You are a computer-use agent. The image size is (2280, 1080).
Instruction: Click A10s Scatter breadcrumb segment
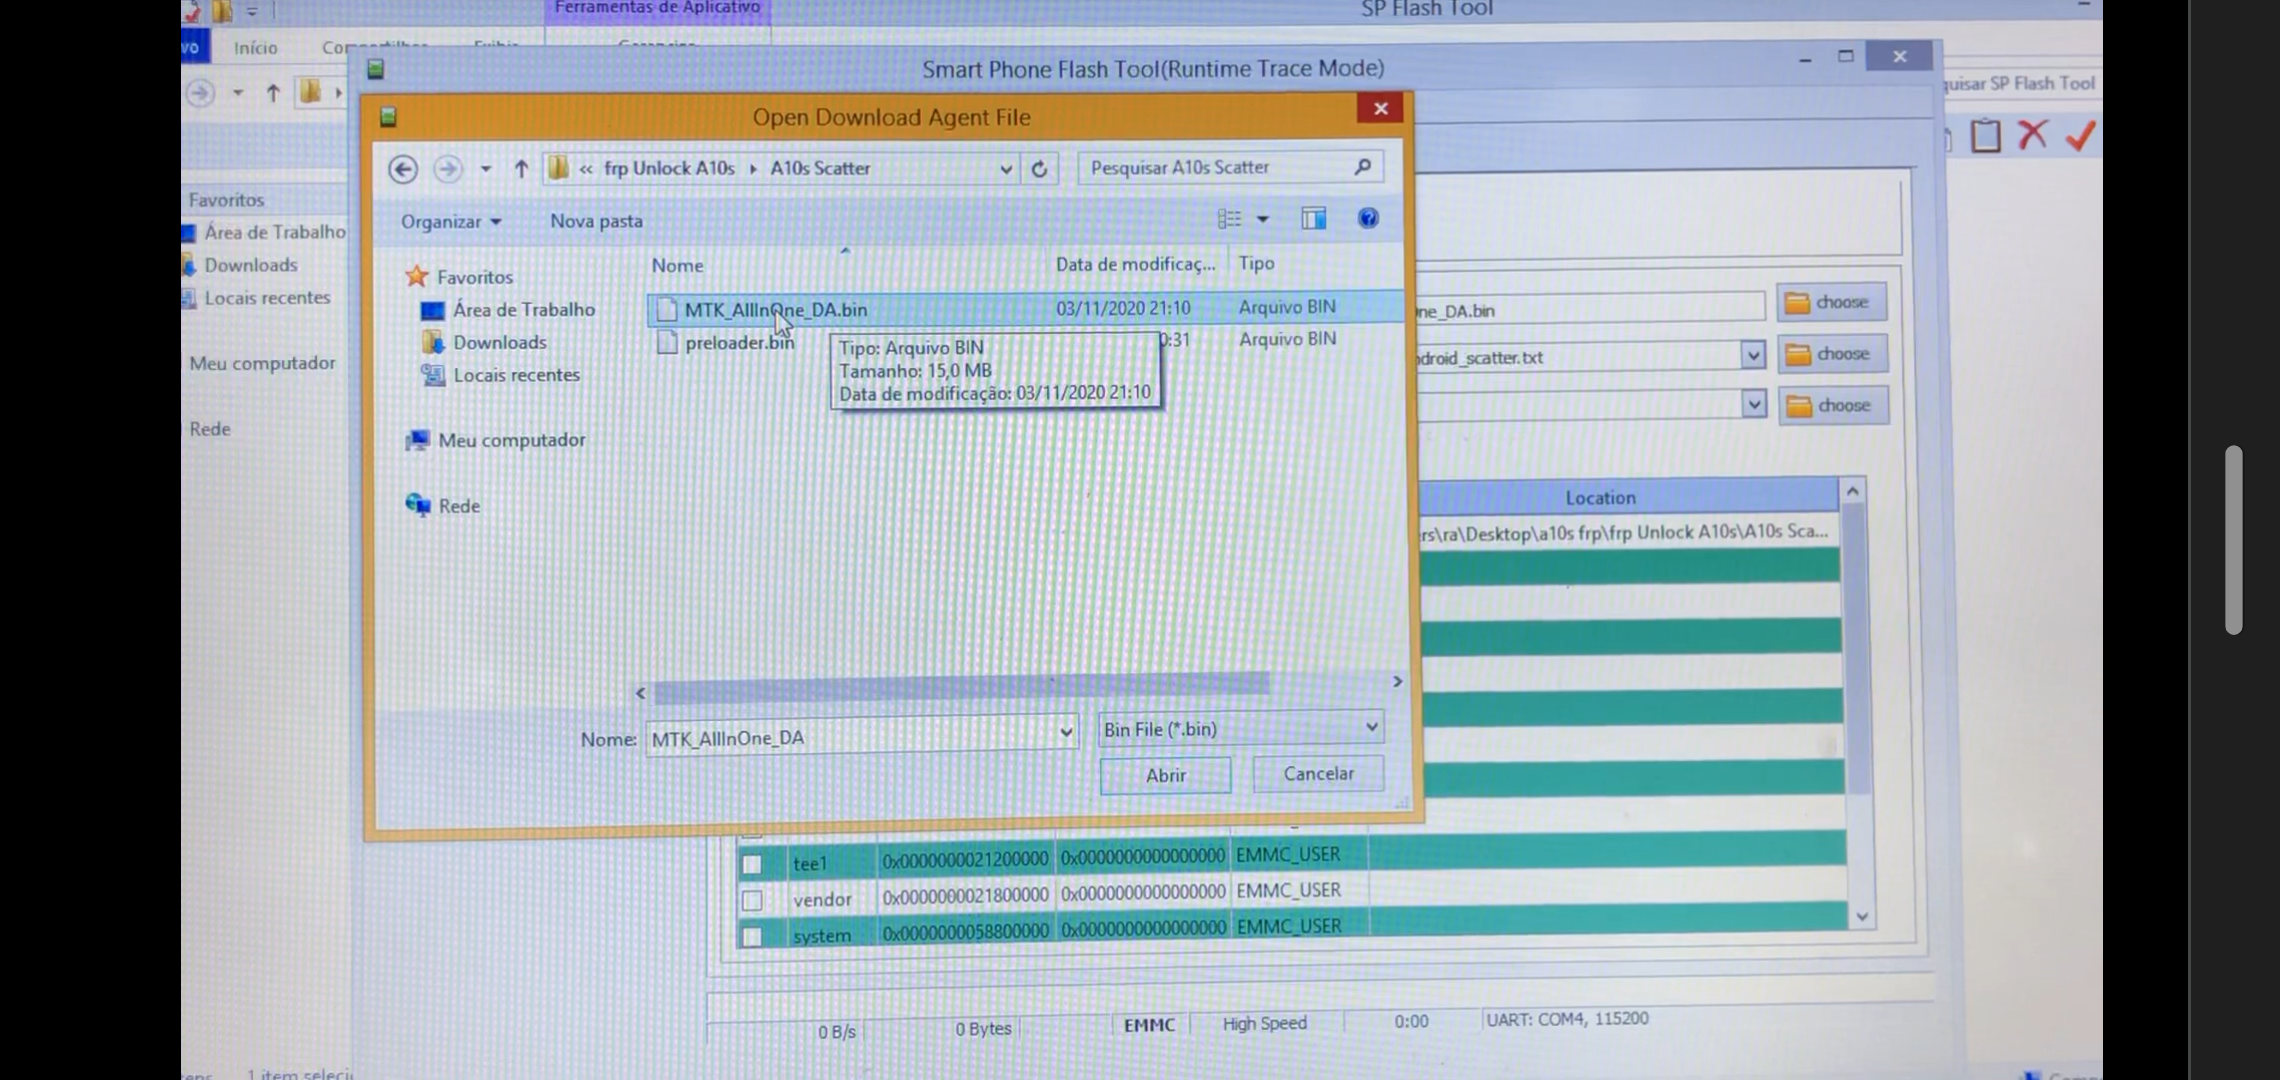point(820,168)
